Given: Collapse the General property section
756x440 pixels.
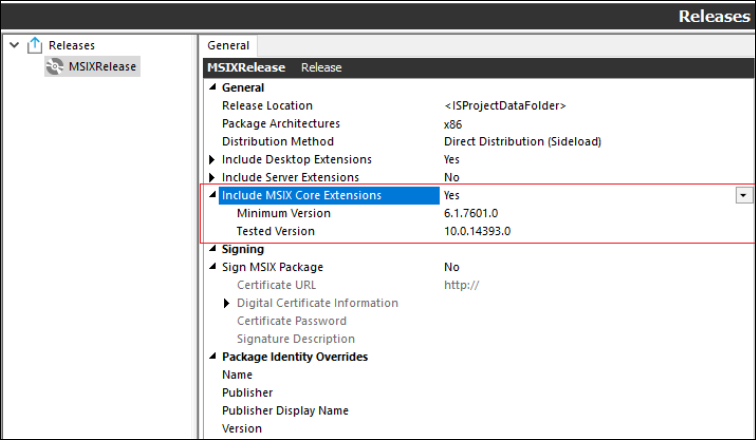Looking at the screenshot, I should (x=212, y=88).
